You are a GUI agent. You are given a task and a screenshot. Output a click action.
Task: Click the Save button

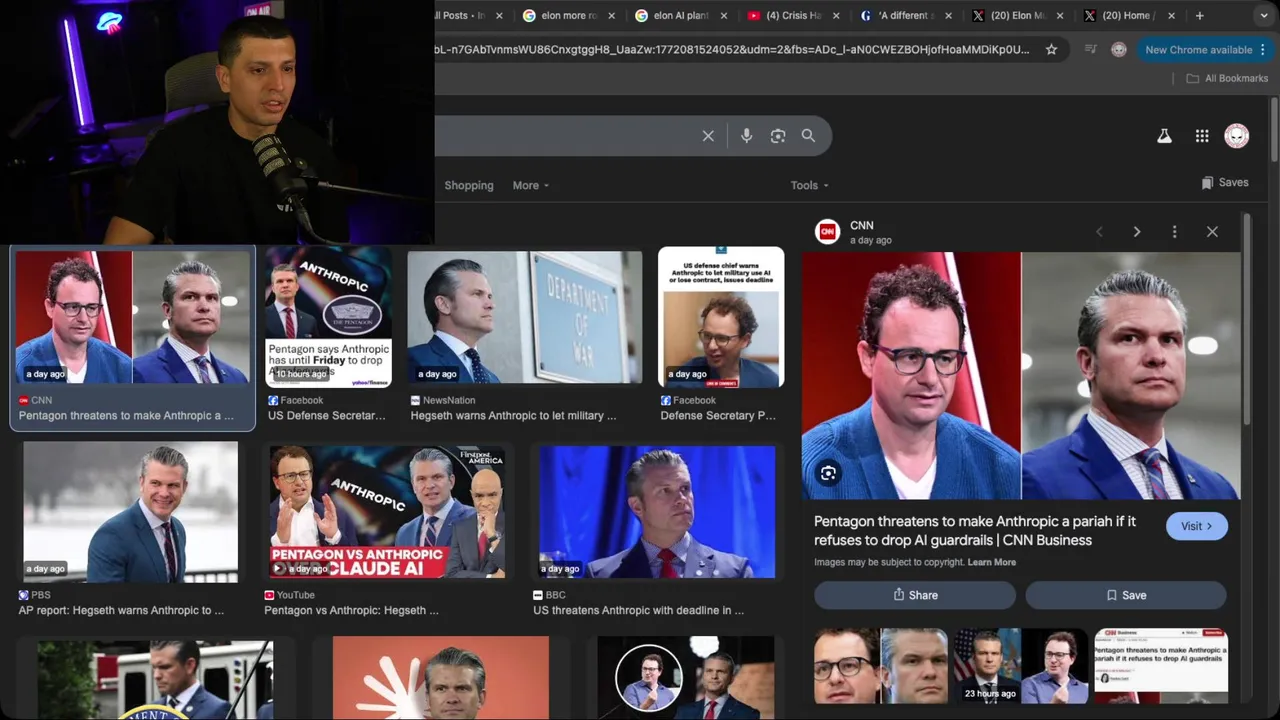pyautogui.click(x=1126, y=595)
